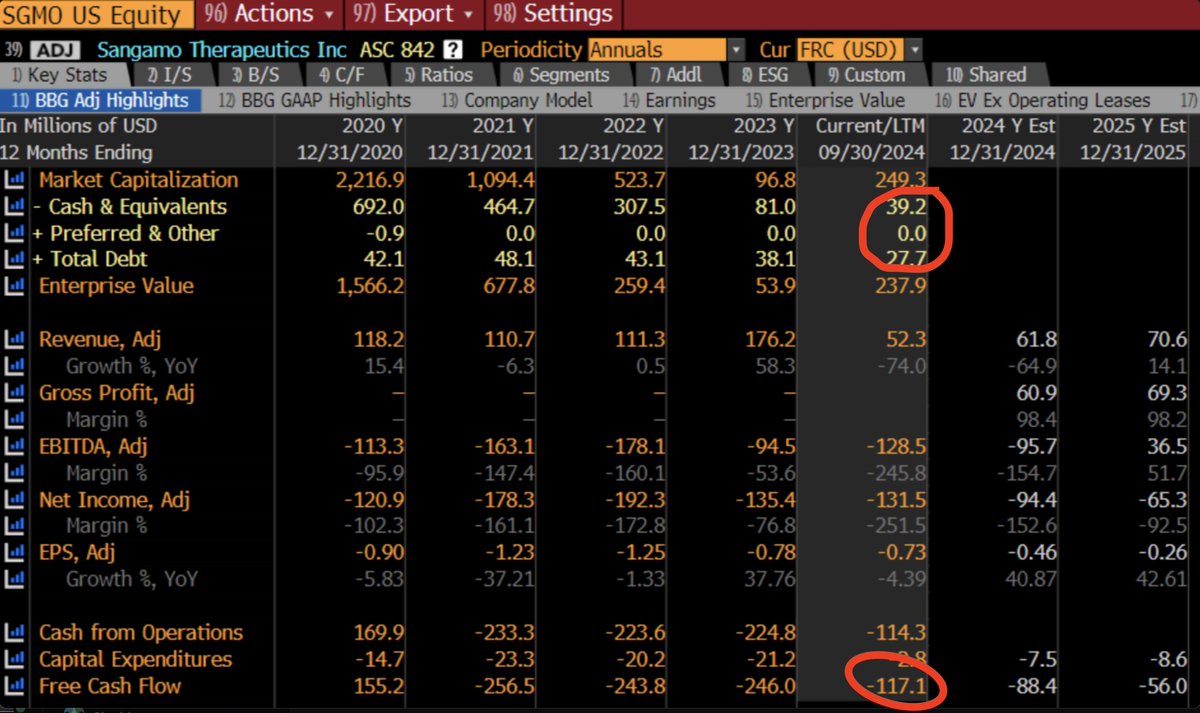The height and width of the screenshot is (713, 1200).
Task: Open the Export menu
Action: [413, 14]
